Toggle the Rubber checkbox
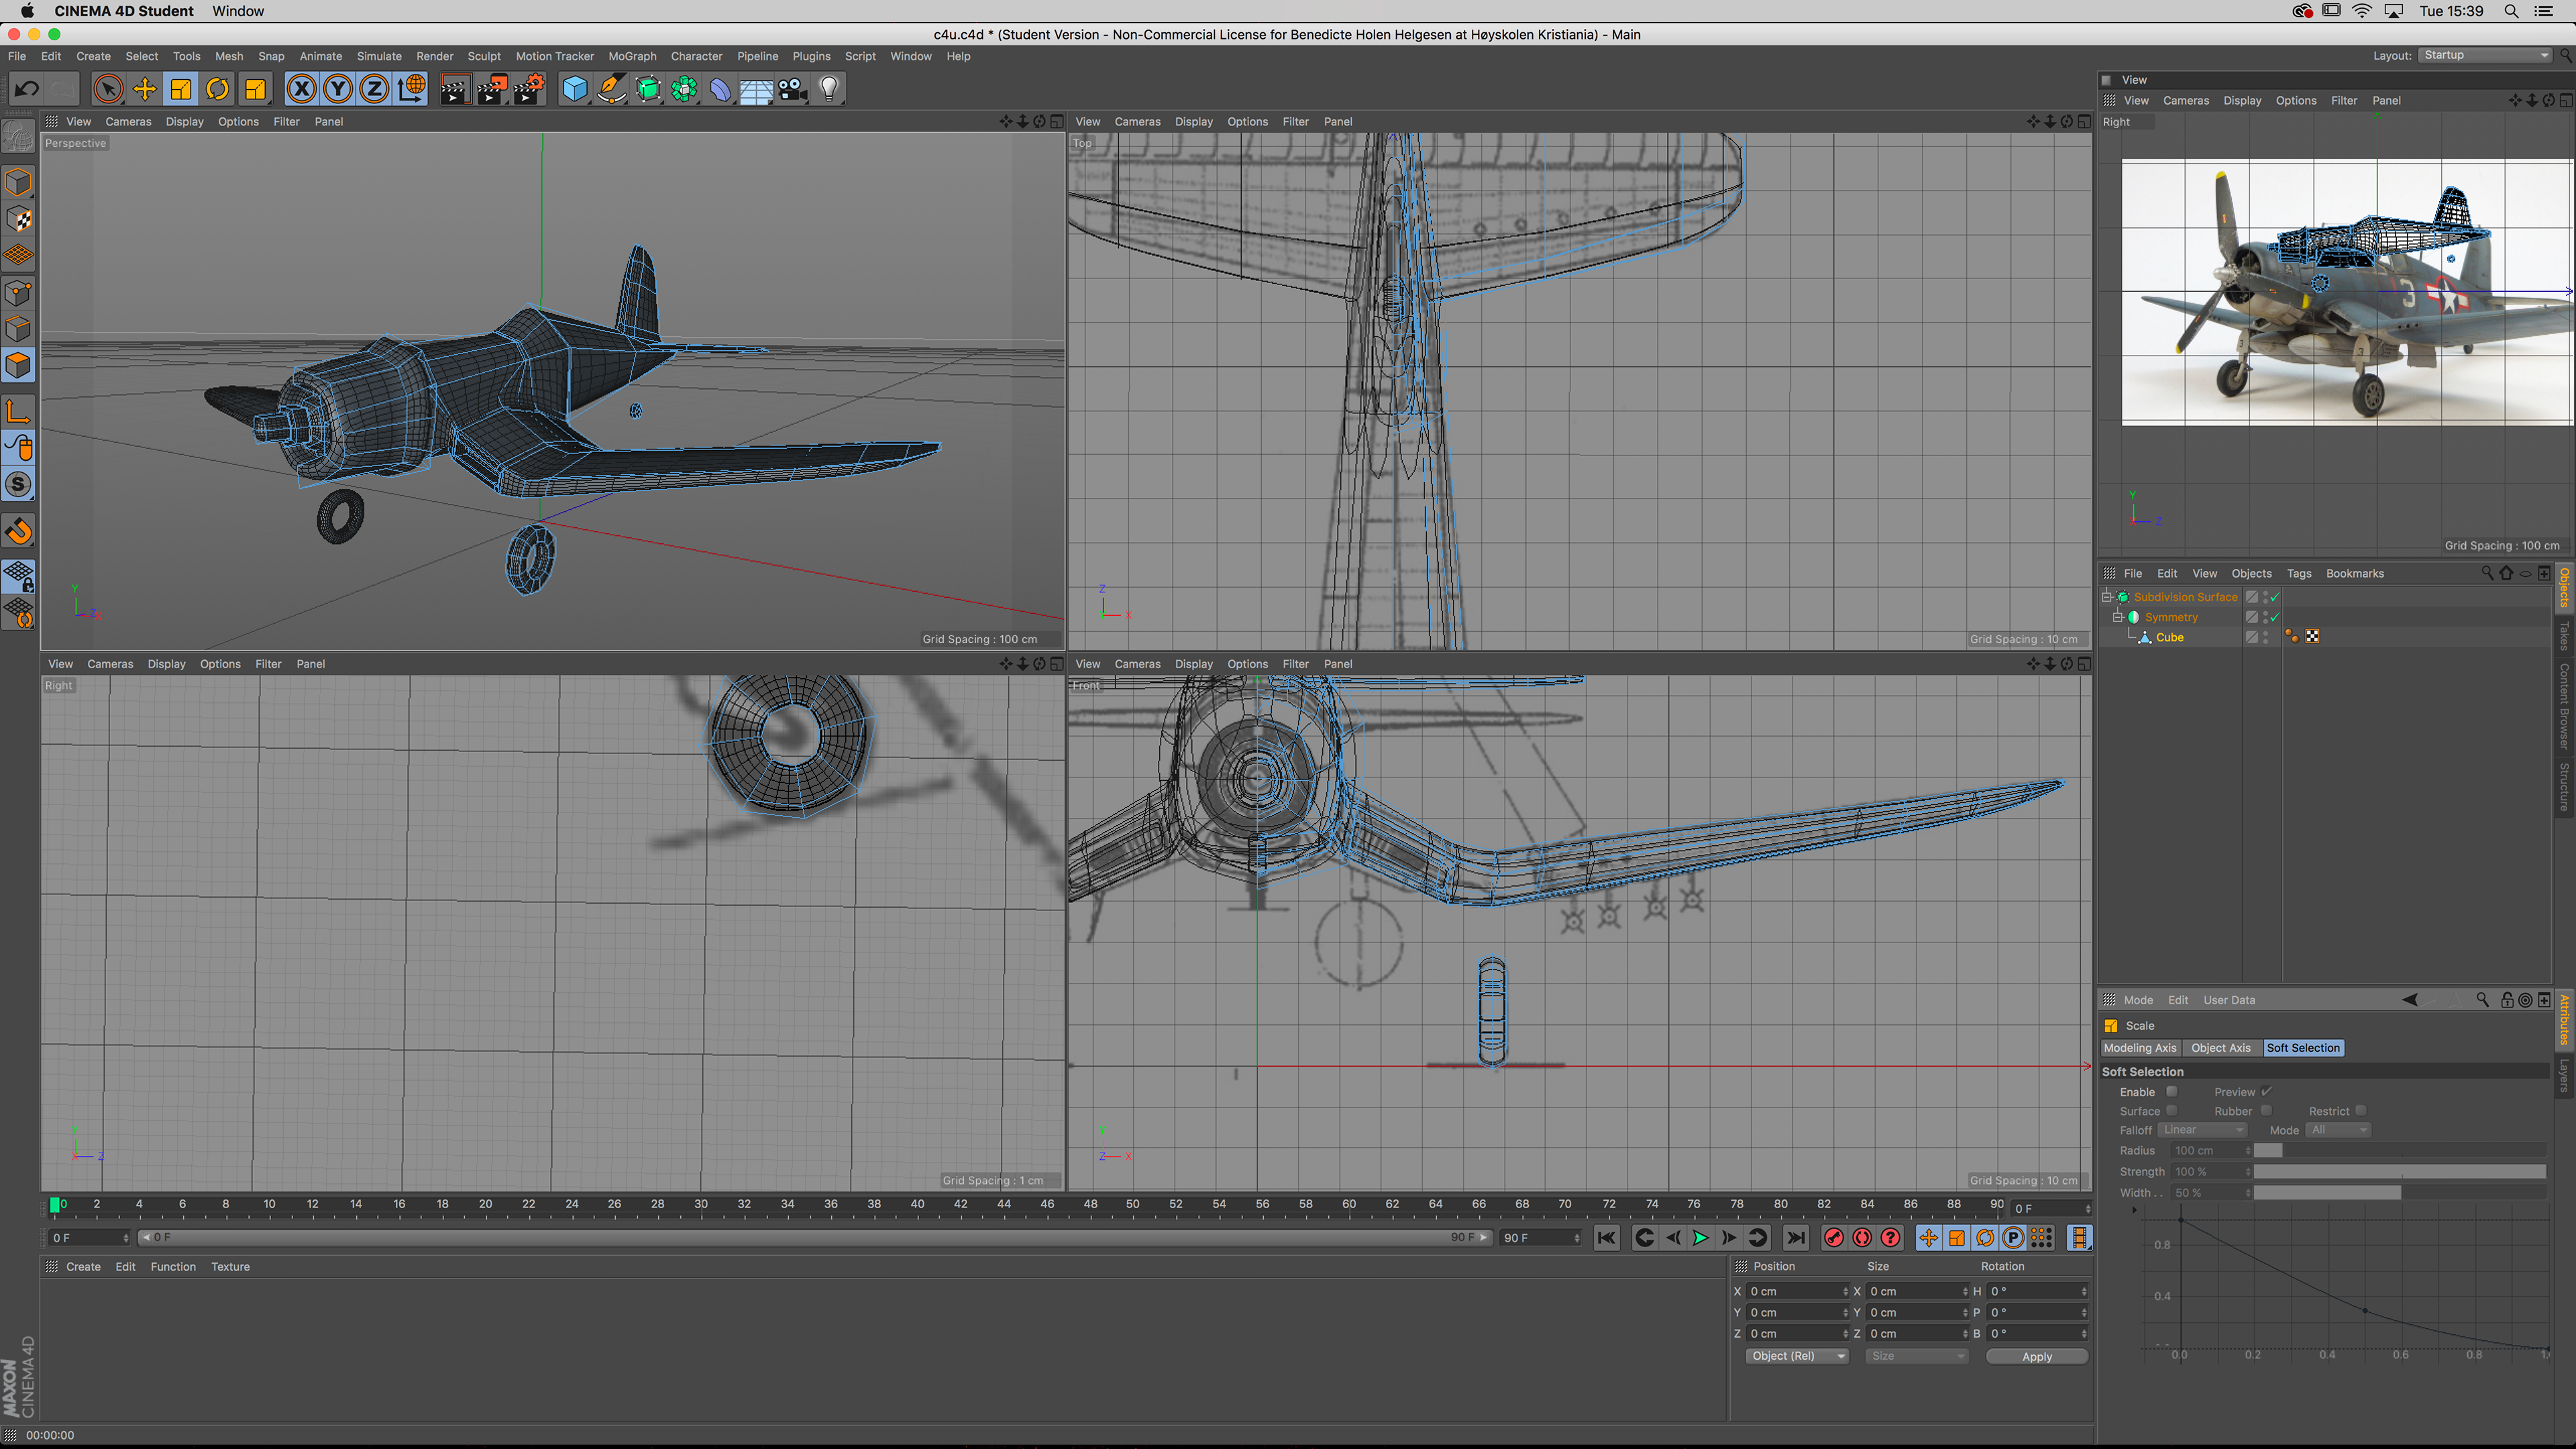This screenshot has width=2576, height=1449. [x=2266, y=1110]
